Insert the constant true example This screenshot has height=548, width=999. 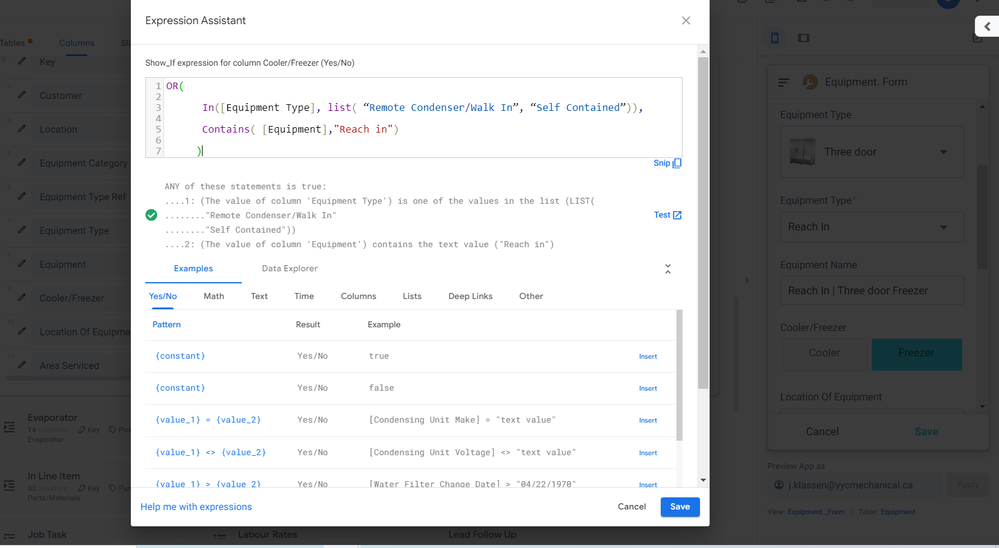click(x=647, y=356)
